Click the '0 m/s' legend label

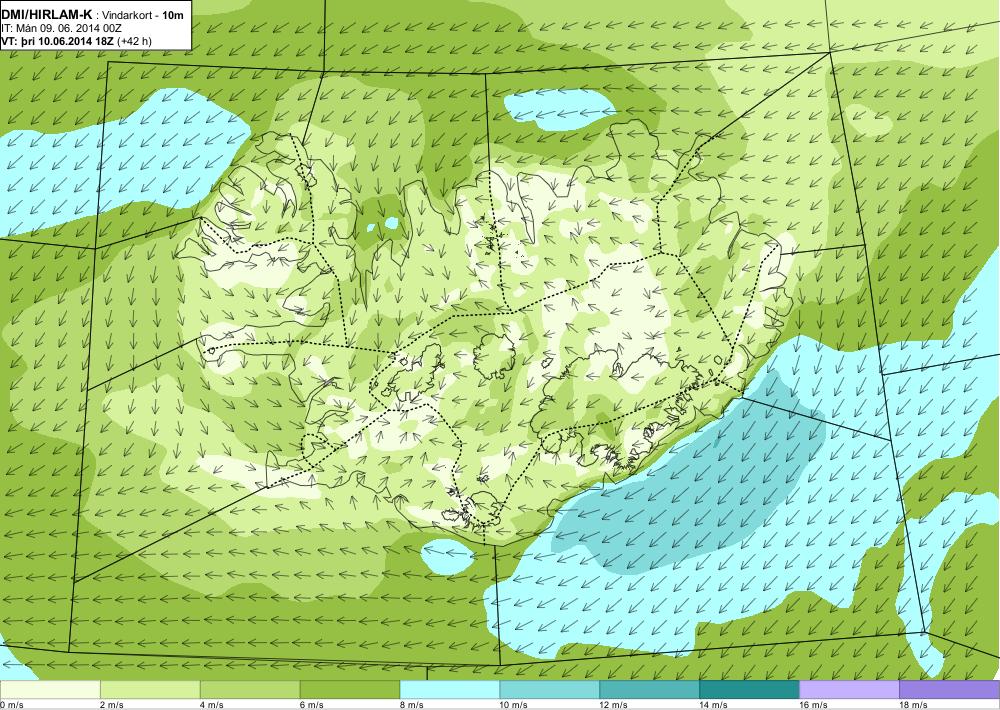point(12,705)
